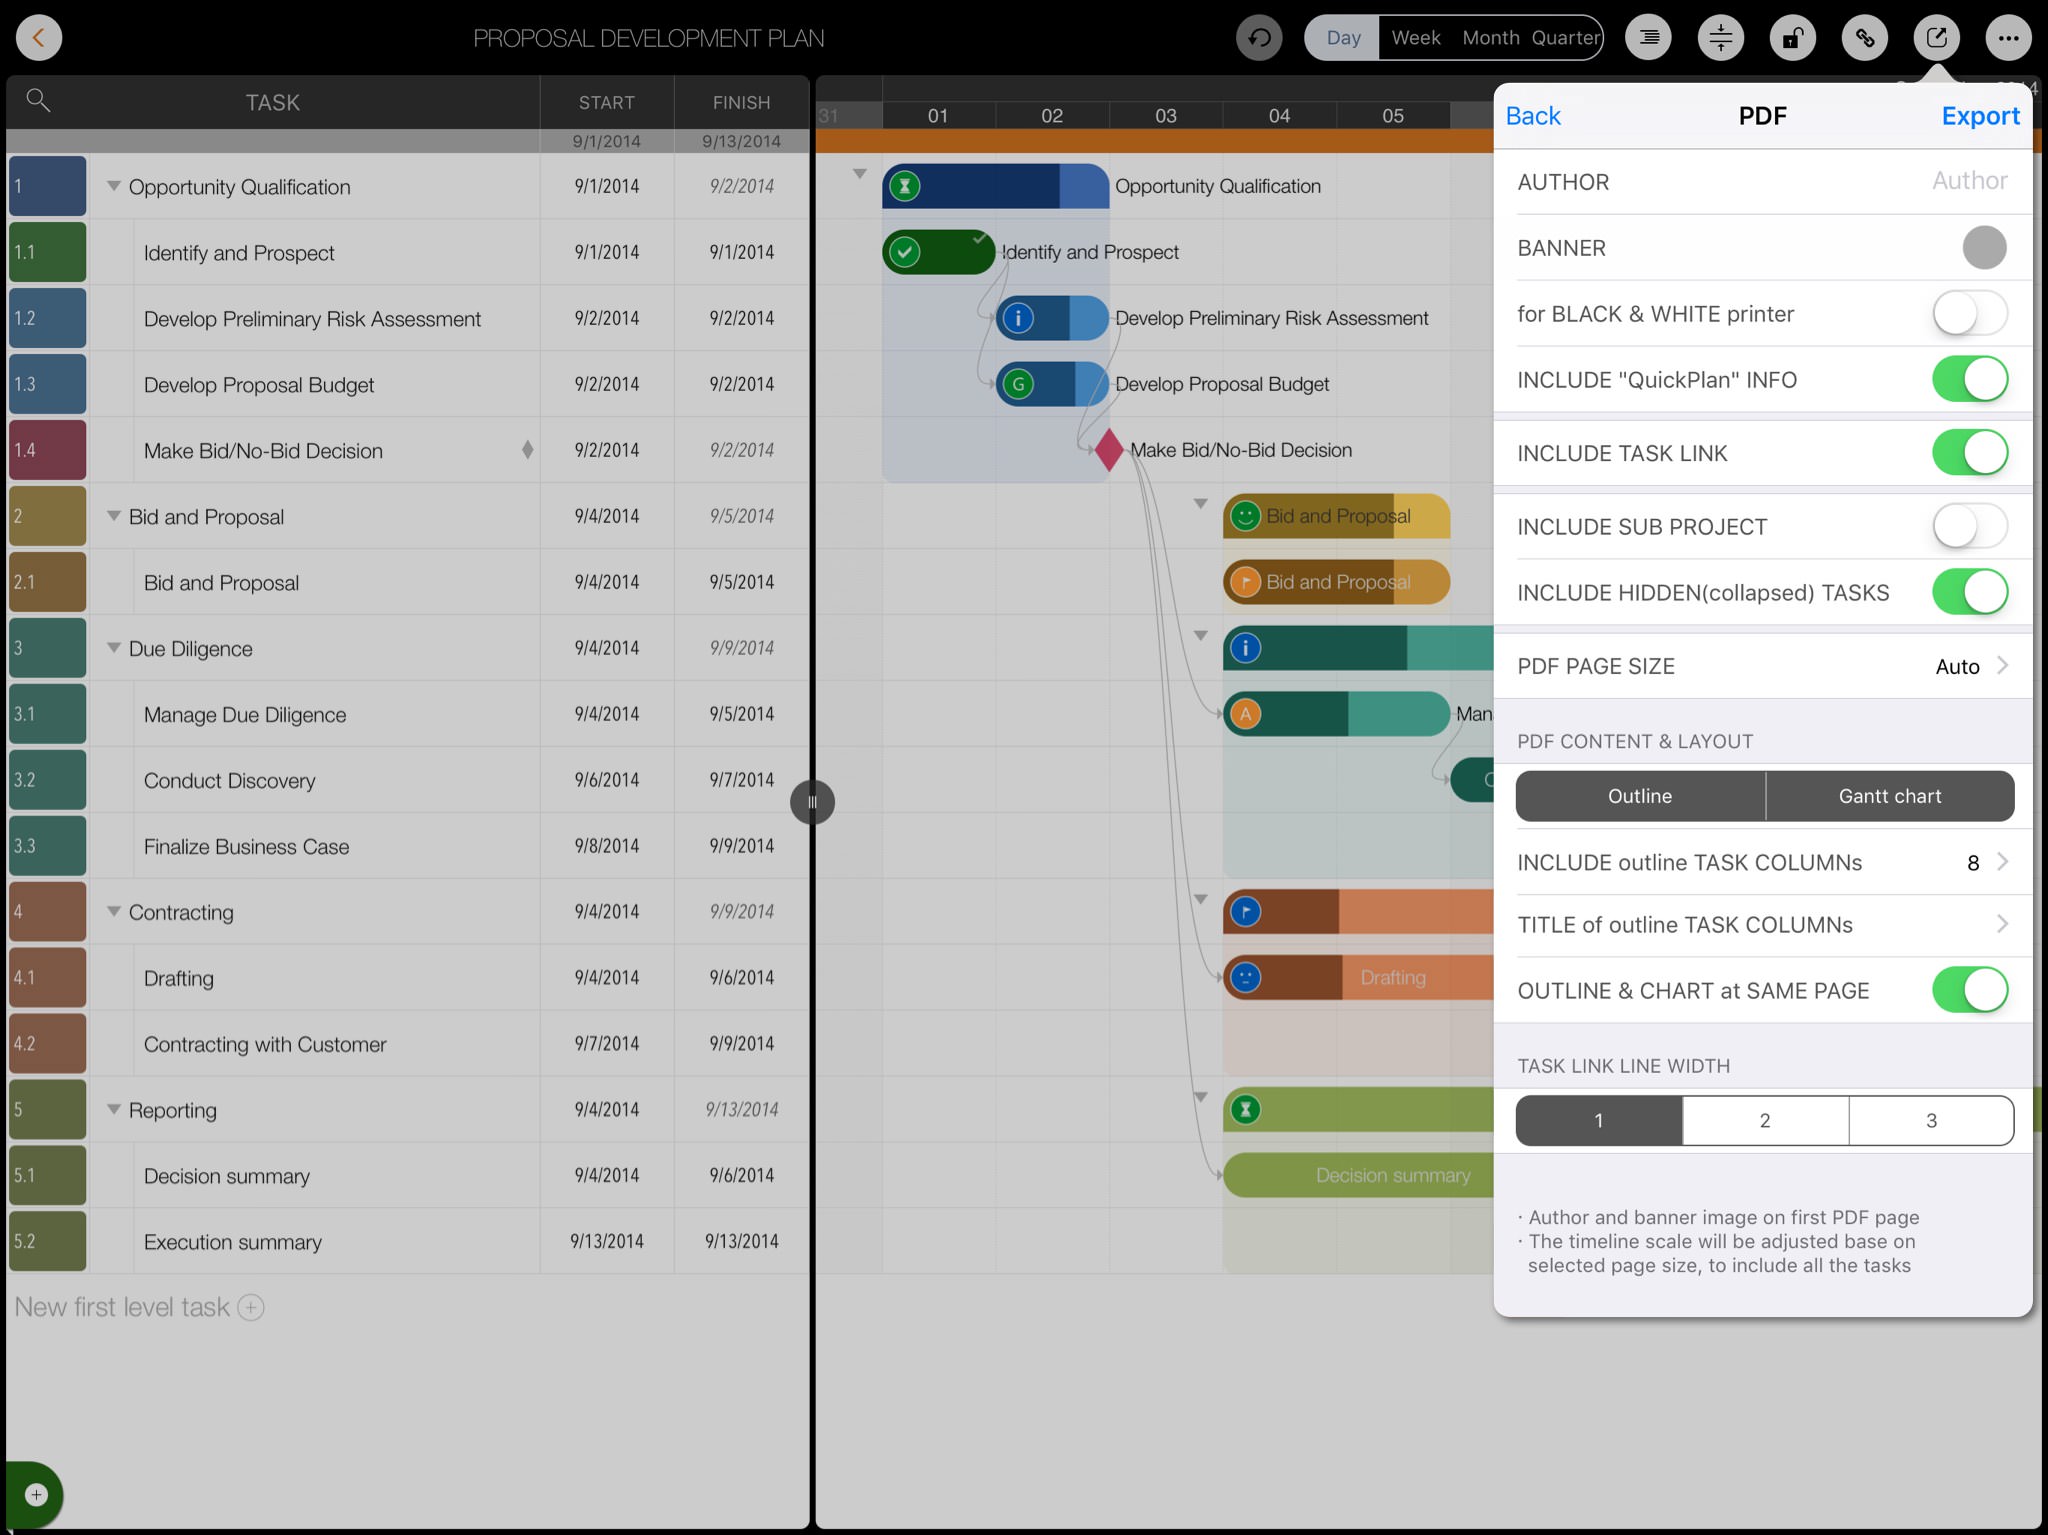Select the Gantt chart layout segment
Screen dimensions: 2048x1535
1889,796
